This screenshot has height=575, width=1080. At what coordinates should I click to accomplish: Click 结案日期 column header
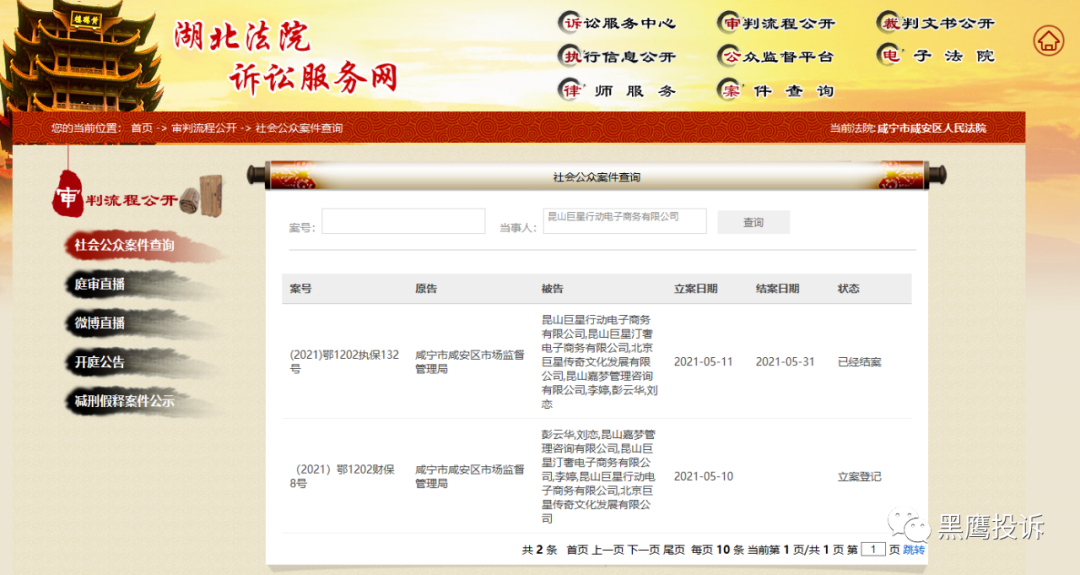(778, 289)
